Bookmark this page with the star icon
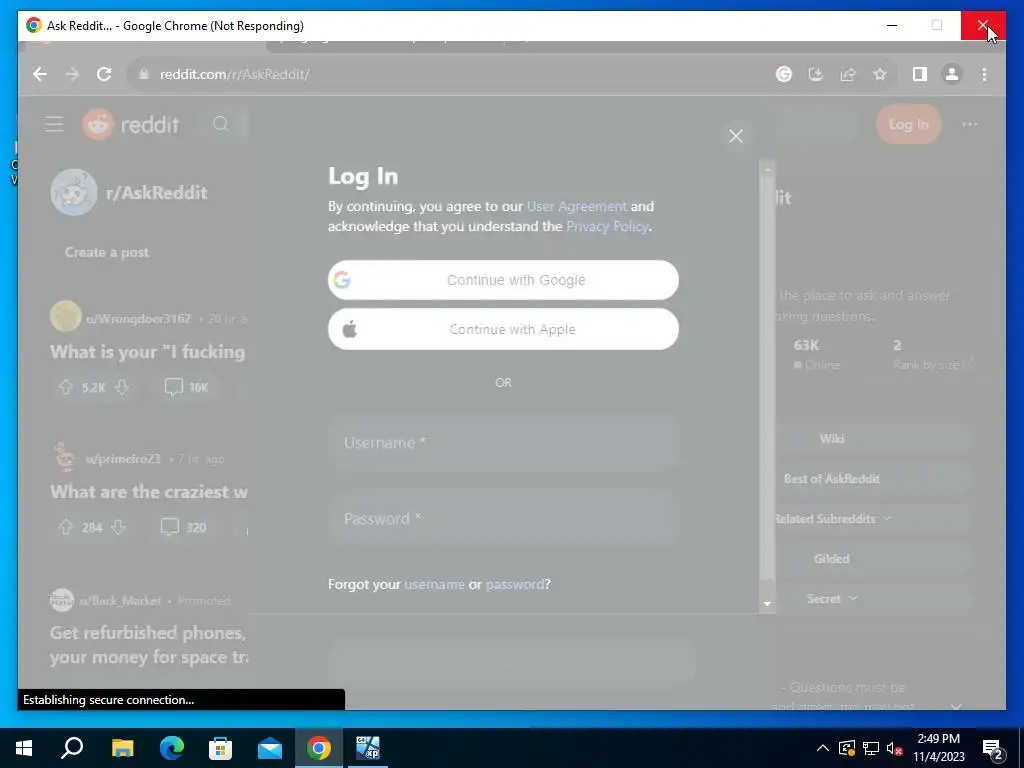Image resolution: width=1024 pixels, height=768 pixels. pyautogui.click(x=880, y=74)
